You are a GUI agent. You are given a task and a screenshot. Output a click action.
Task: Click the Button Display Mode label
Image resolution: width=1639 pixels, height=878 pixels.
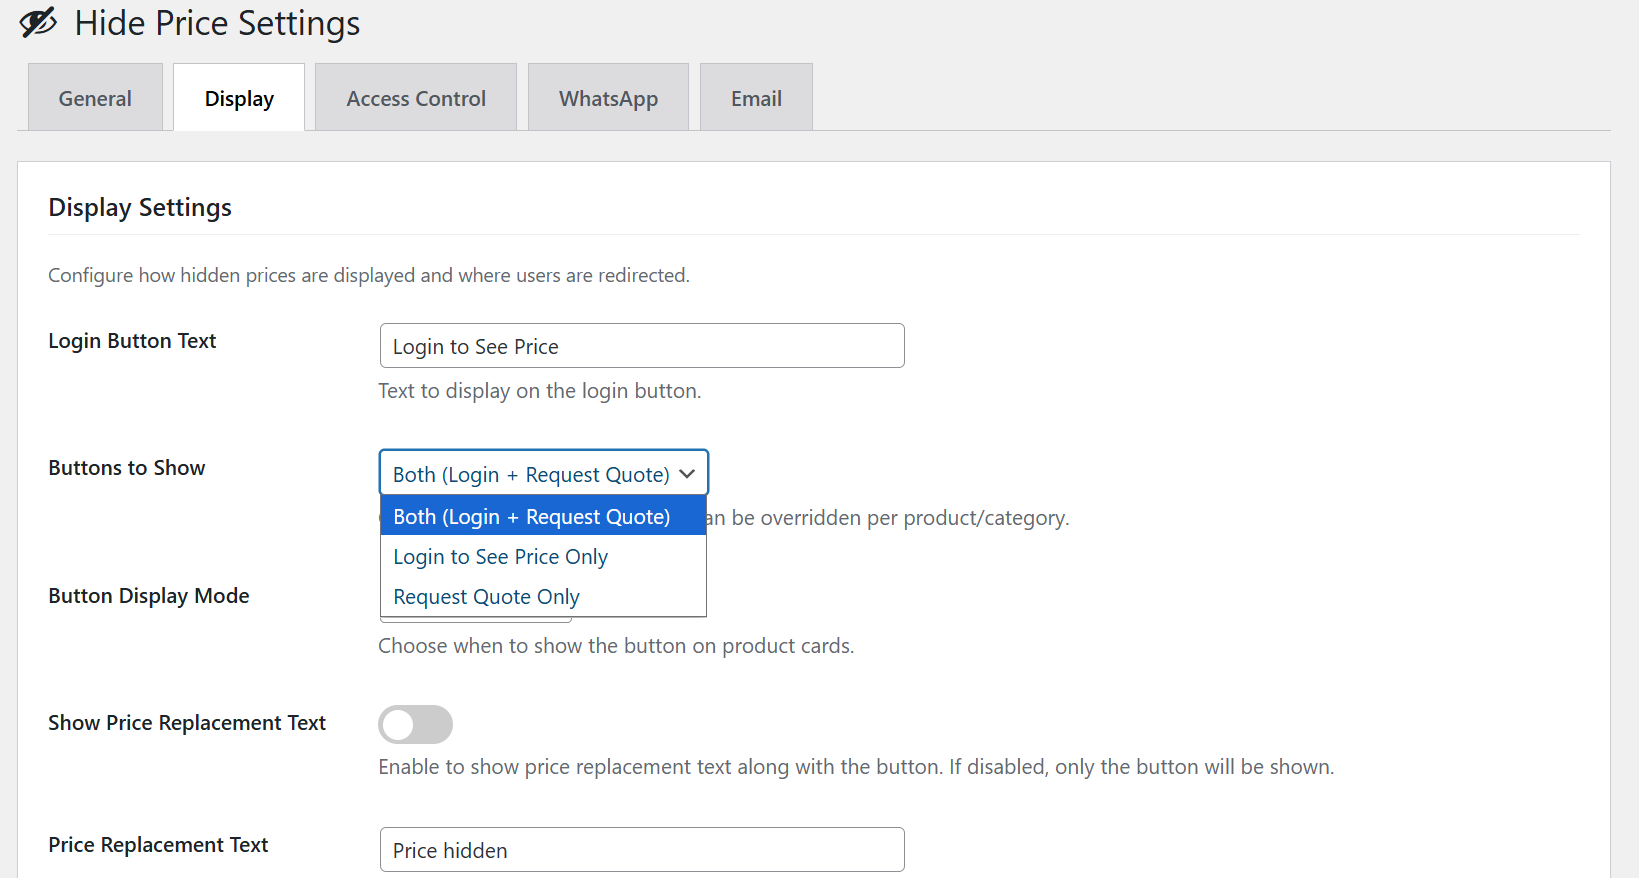tap(149, 596)
